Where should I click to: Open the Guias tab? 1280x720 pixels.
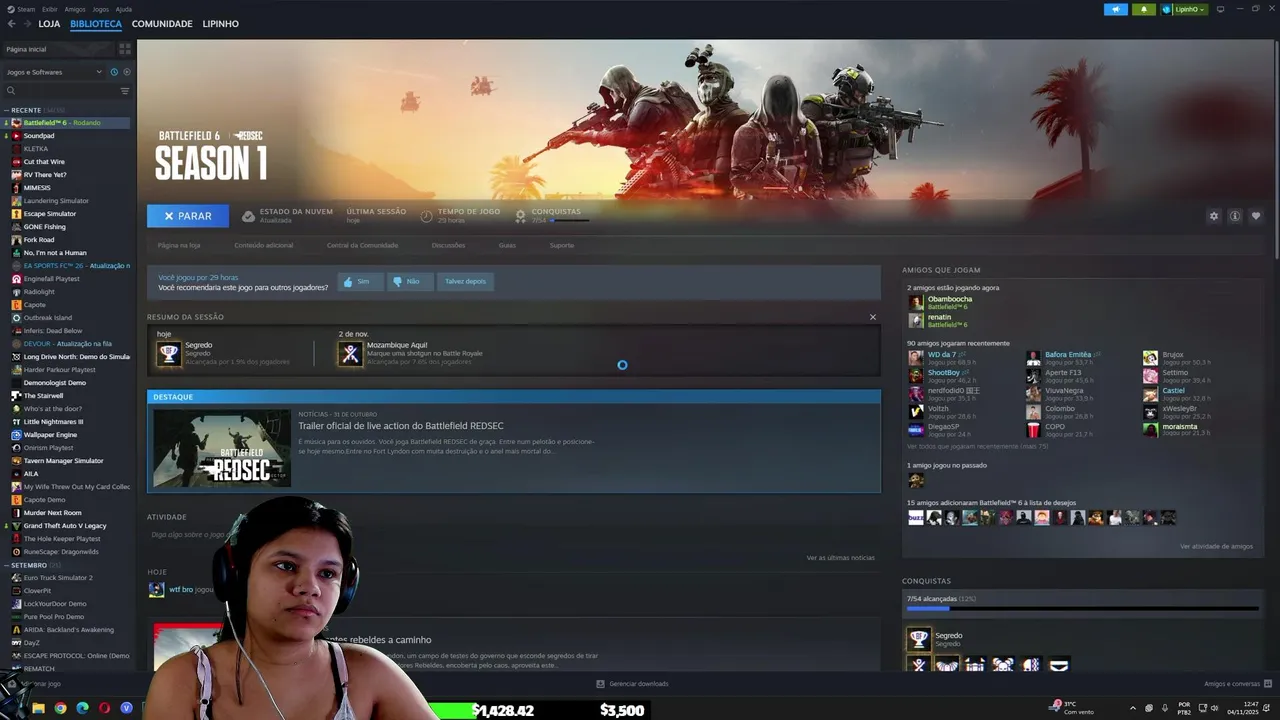pos(507,245)
